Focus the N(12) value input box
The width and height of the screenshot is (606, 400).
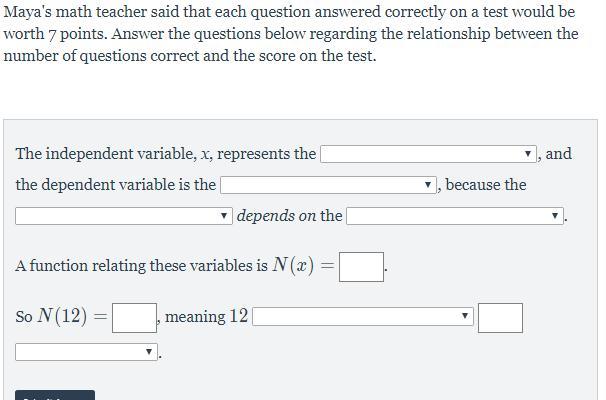(x=134, y=317)
